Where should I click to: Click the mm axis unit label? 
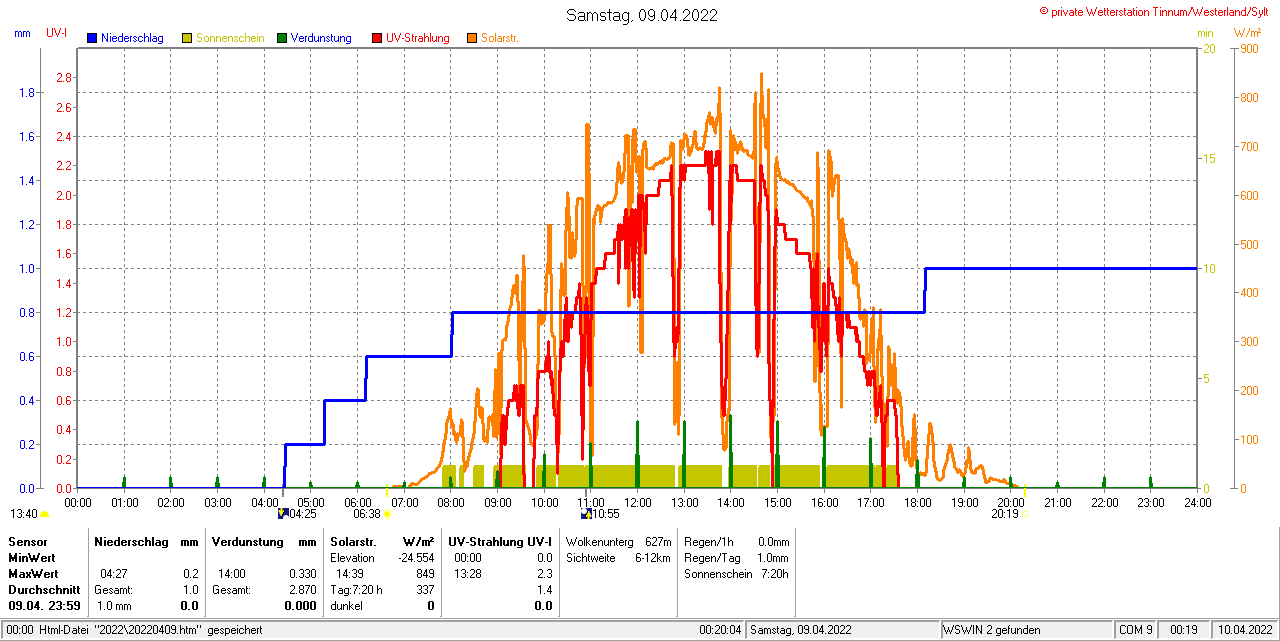coord(23,33)
